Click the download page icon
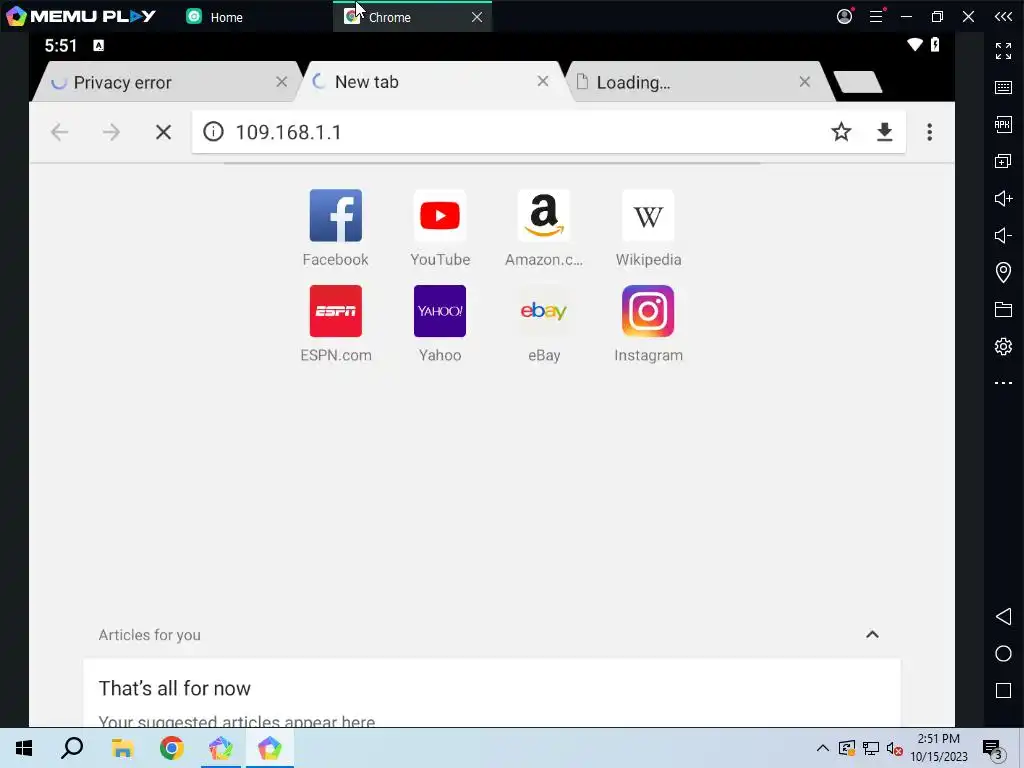 (x=884, y=132)
